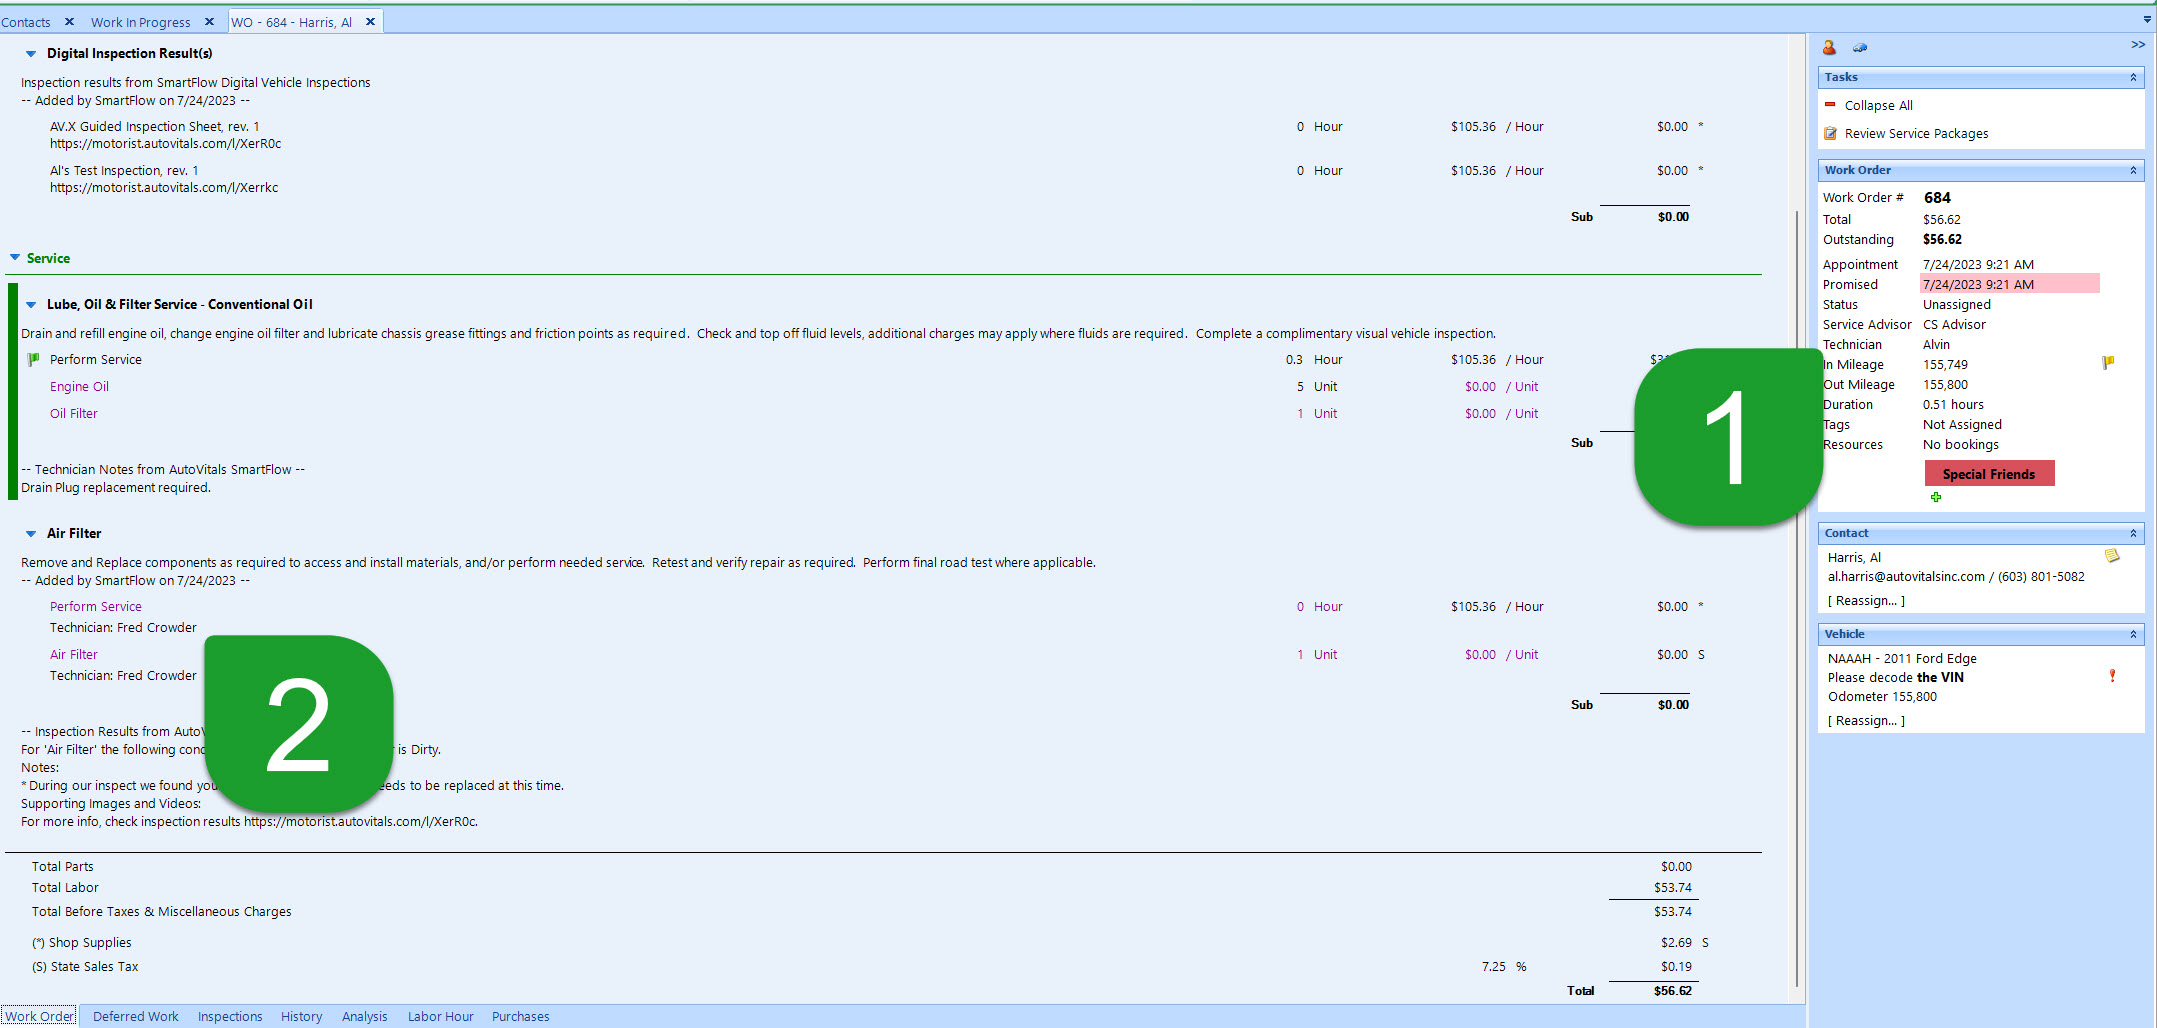Collapse the Service section
Screen dimensions: 2157x1028
[15, 258]
